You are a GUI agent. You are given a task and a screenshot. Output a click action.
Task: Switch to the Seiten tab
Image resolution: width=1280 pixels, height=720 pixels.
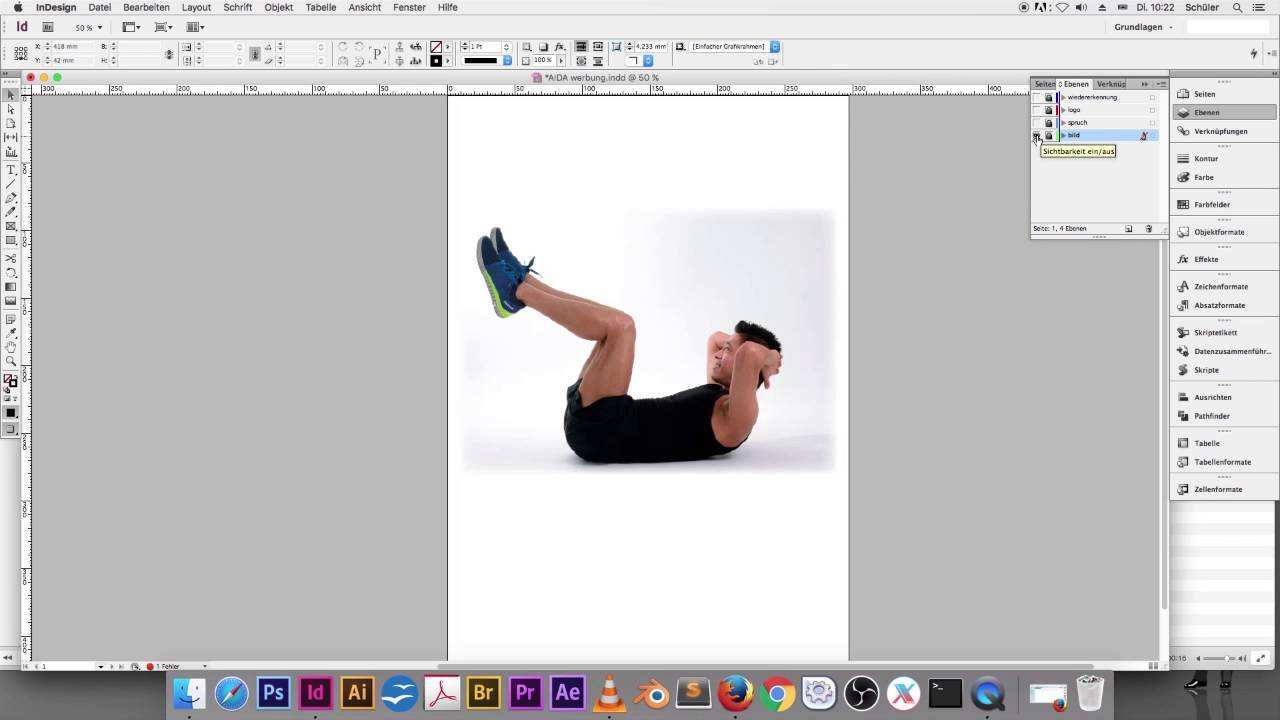[1044, 84]
